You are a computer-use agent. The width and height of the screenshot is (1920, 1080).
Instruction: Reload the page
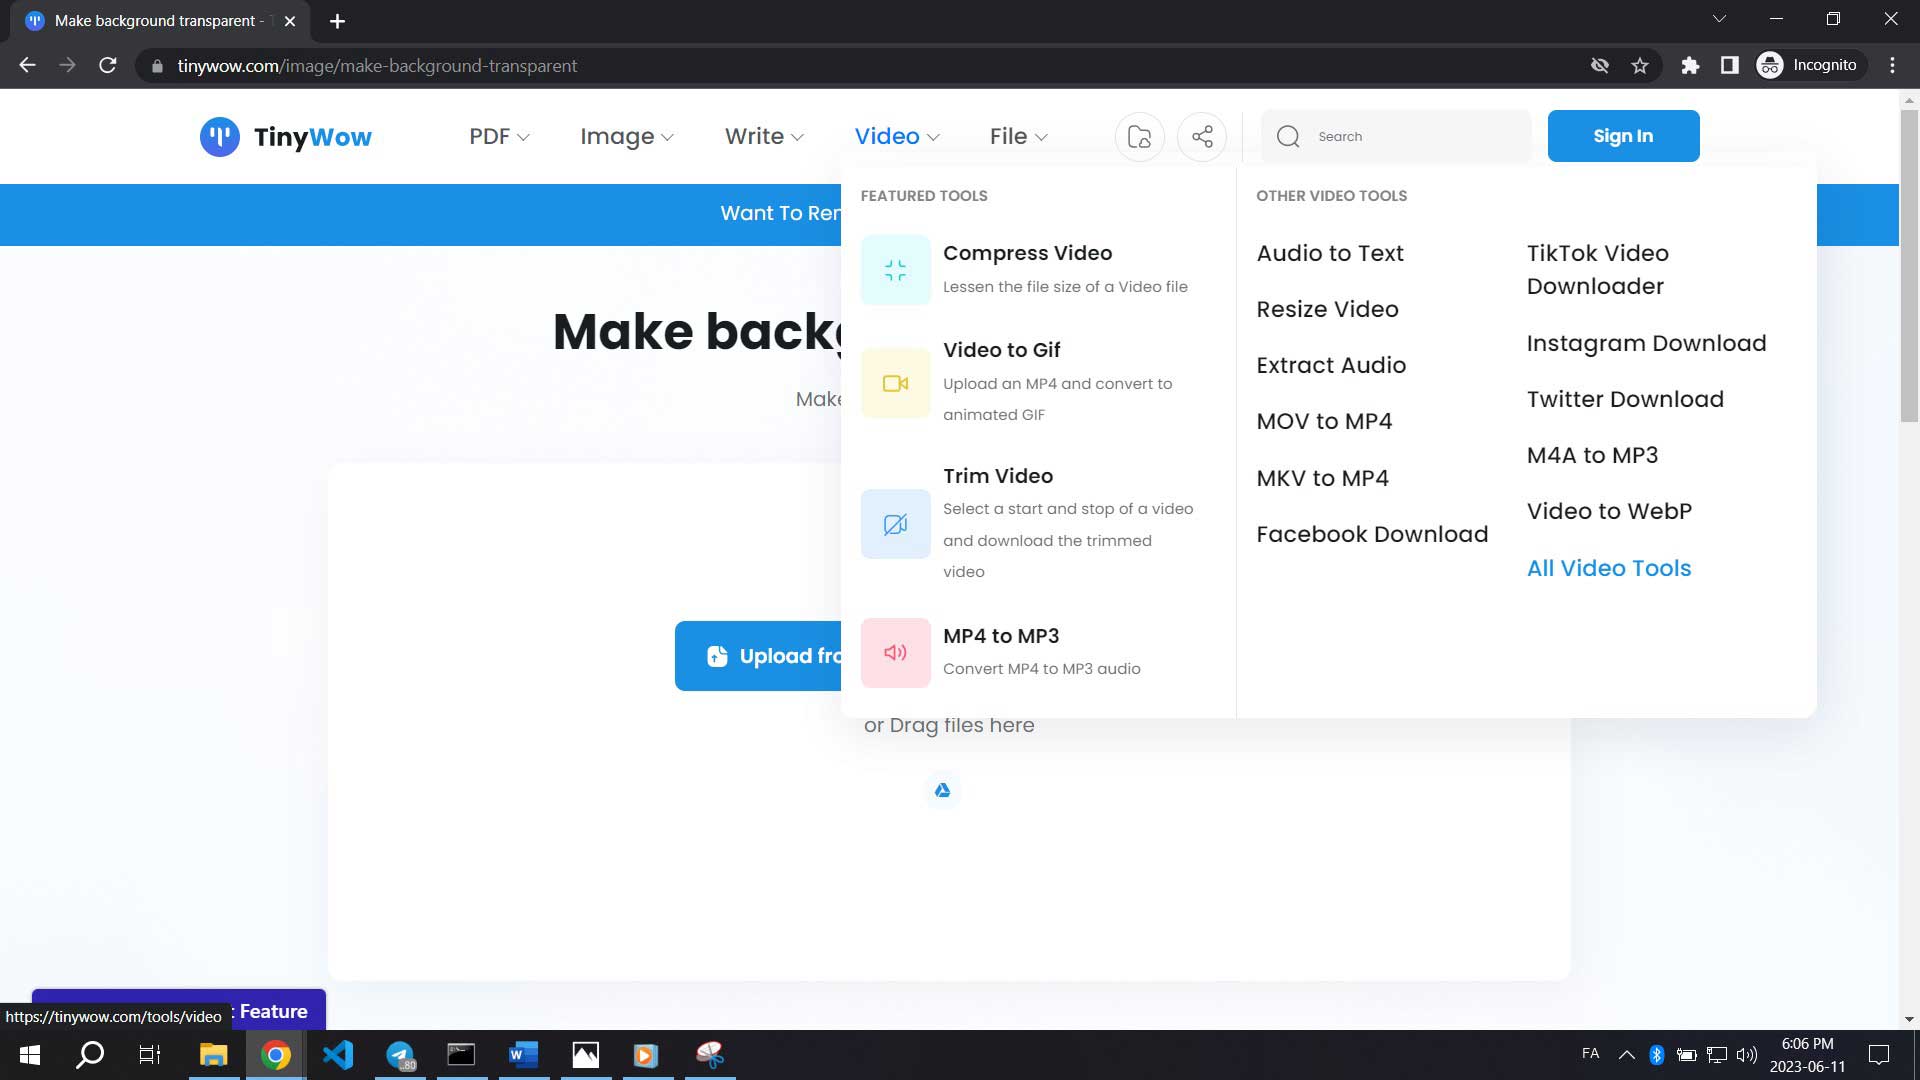[x=108, y=66]
